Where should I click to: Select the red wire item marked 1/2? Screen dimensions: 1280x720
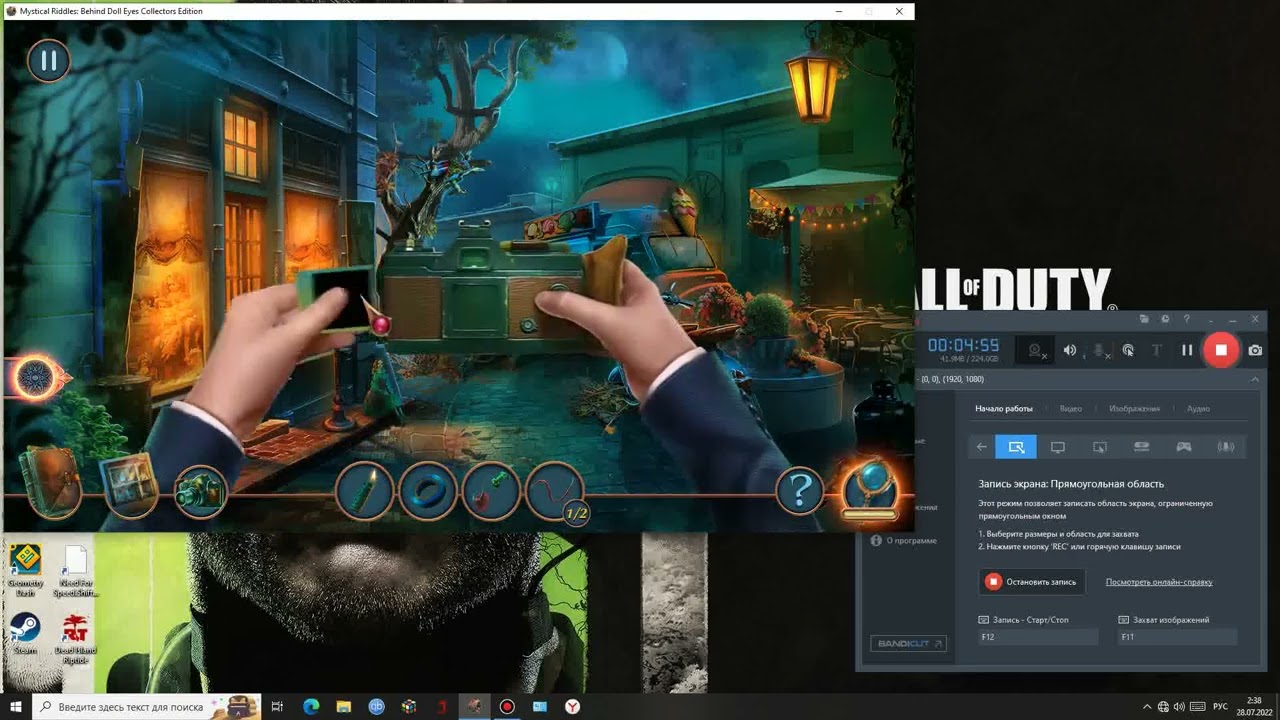555,491
